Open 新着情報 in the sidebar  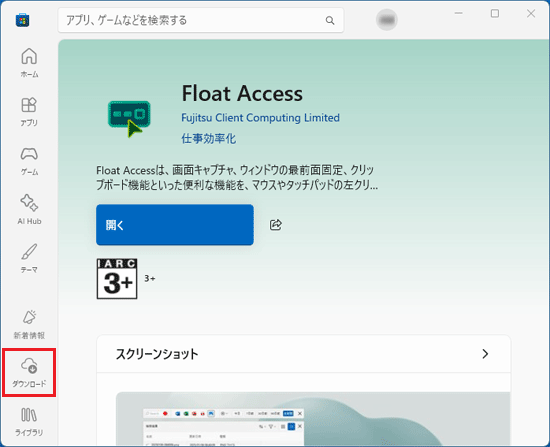(x=29, y=324)
